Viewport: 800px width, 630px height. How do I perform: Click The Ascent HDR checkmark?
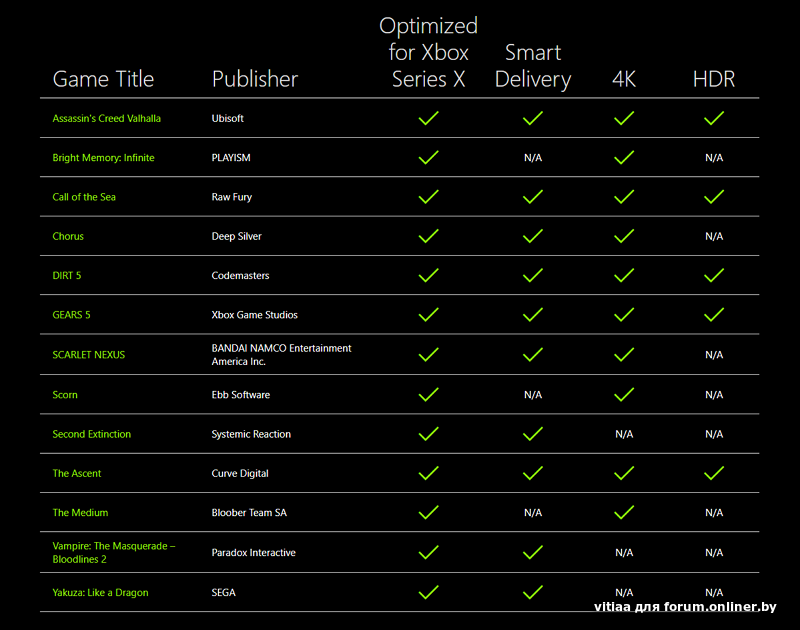coord(714,473)
